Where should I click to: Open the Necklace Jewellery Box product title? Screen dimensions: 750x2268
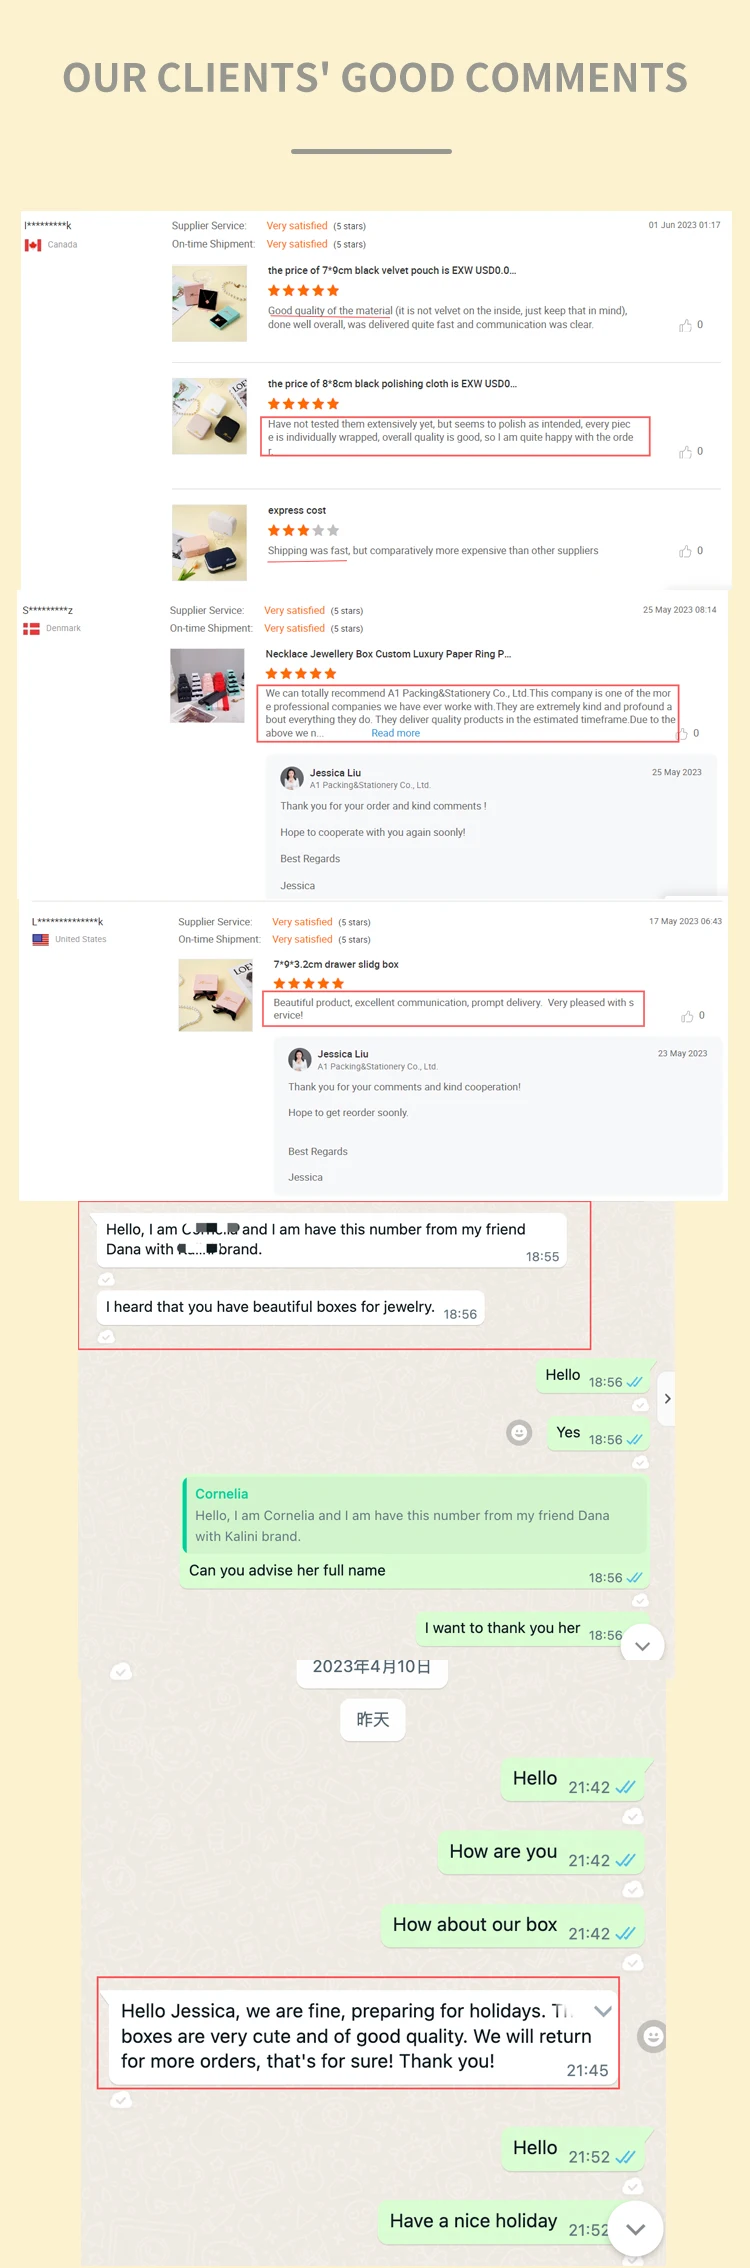pos(388,654)
